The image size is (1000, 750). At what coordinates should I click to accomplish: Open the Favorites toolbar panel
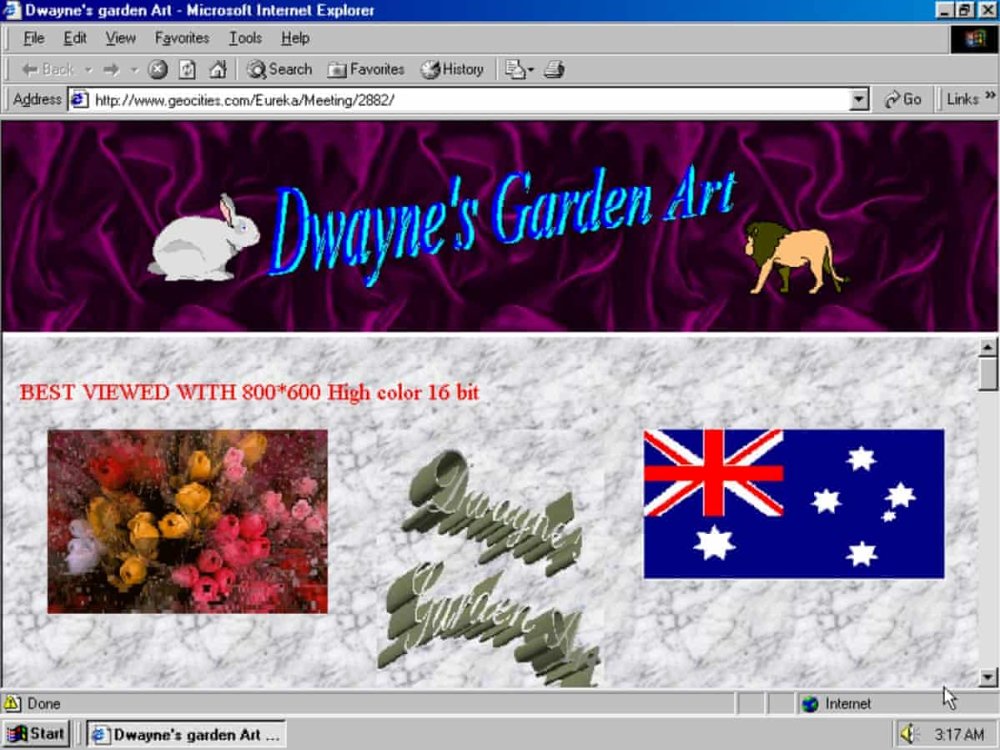(366, 69)
